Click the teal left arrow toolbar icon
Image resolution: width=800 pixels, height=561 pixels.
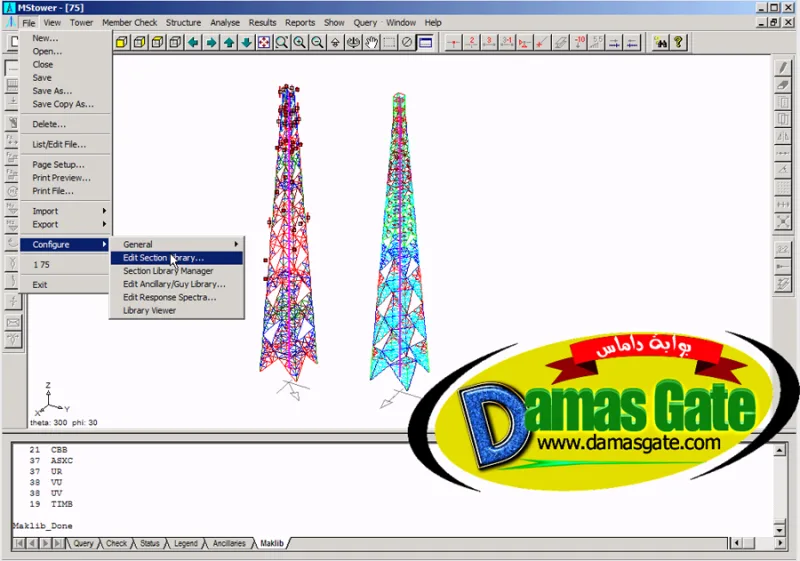click(193, 42)
